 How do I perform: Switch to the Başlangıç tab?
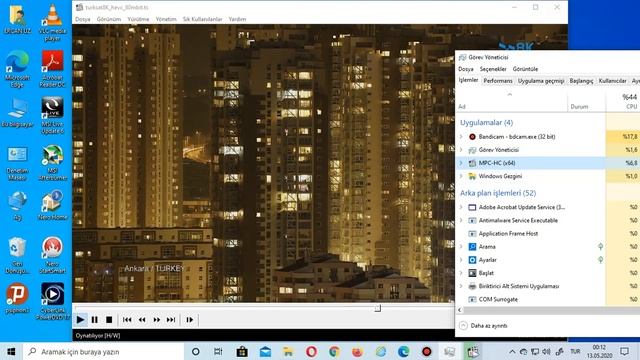pos(581,81)
